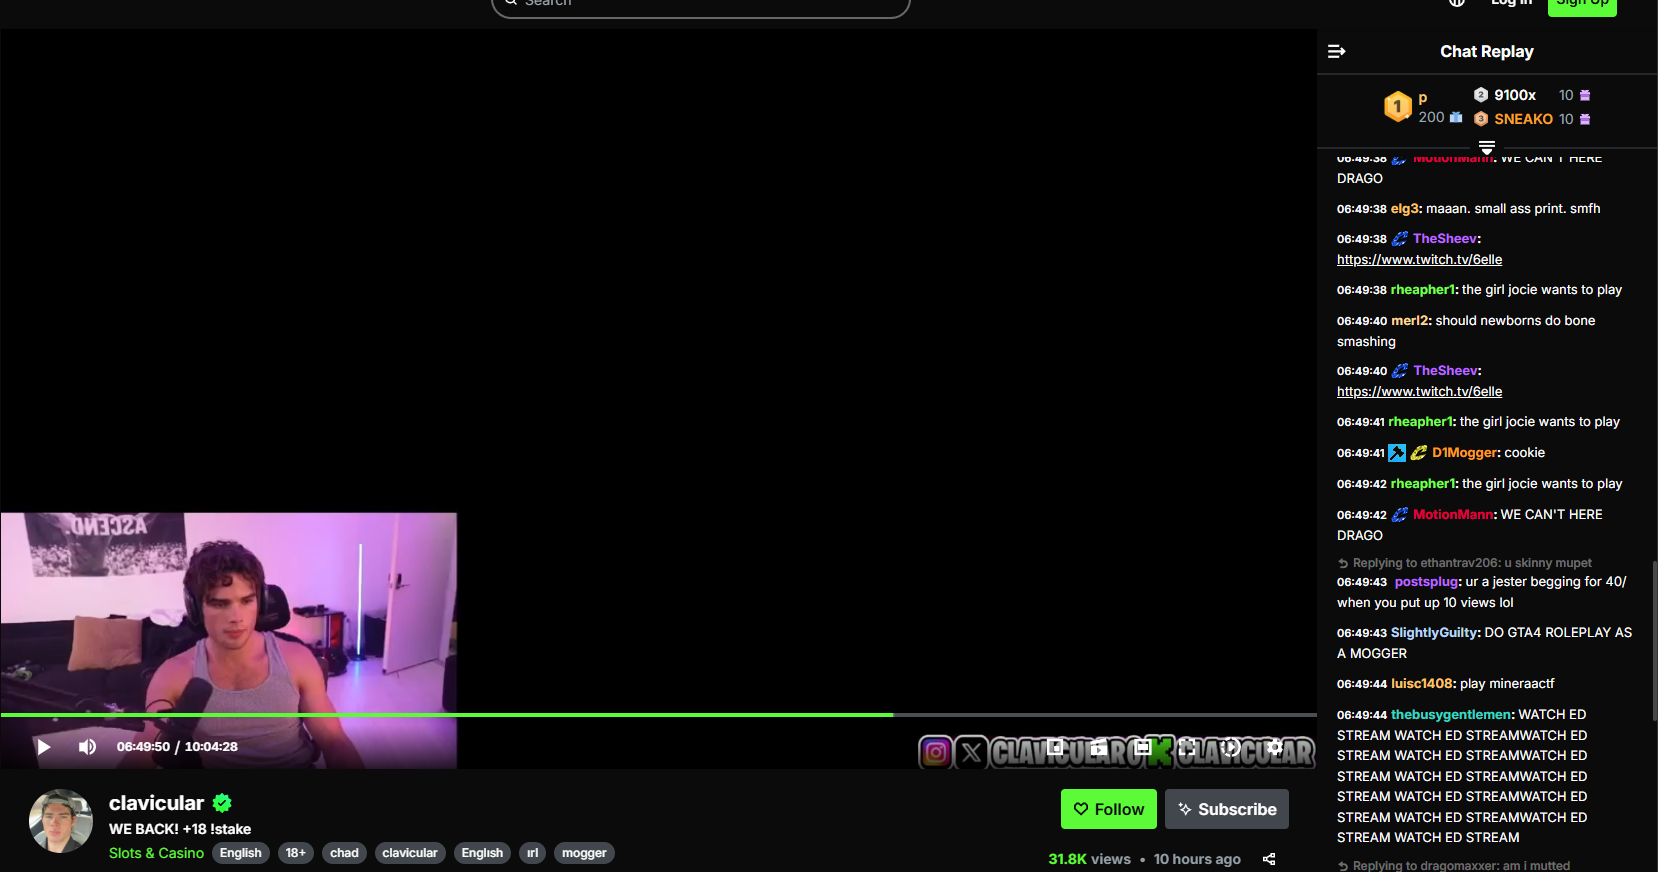This screenshot has width=1658, height=872.
Task: Select the clavicular tag chip
Action: (410, 853)
